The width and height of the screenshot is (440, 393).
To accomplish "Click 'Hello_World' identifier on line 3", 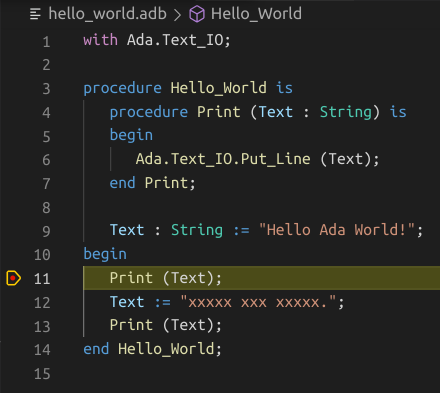I will point(218,88).
